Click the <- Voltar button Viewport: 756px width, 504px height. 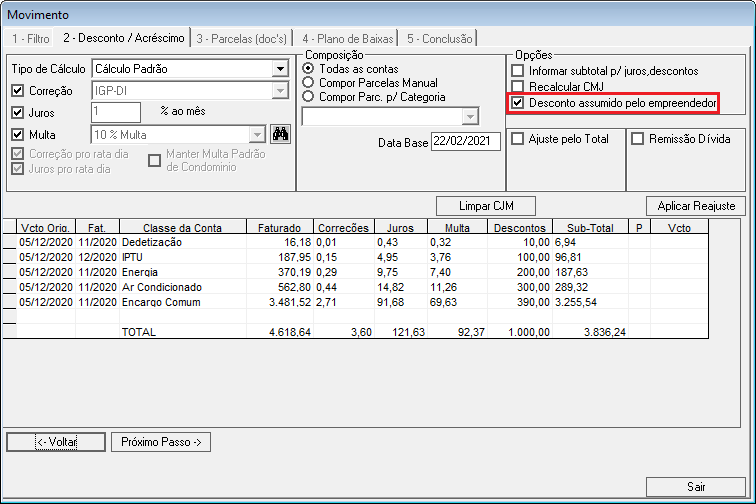click(56, 442)
